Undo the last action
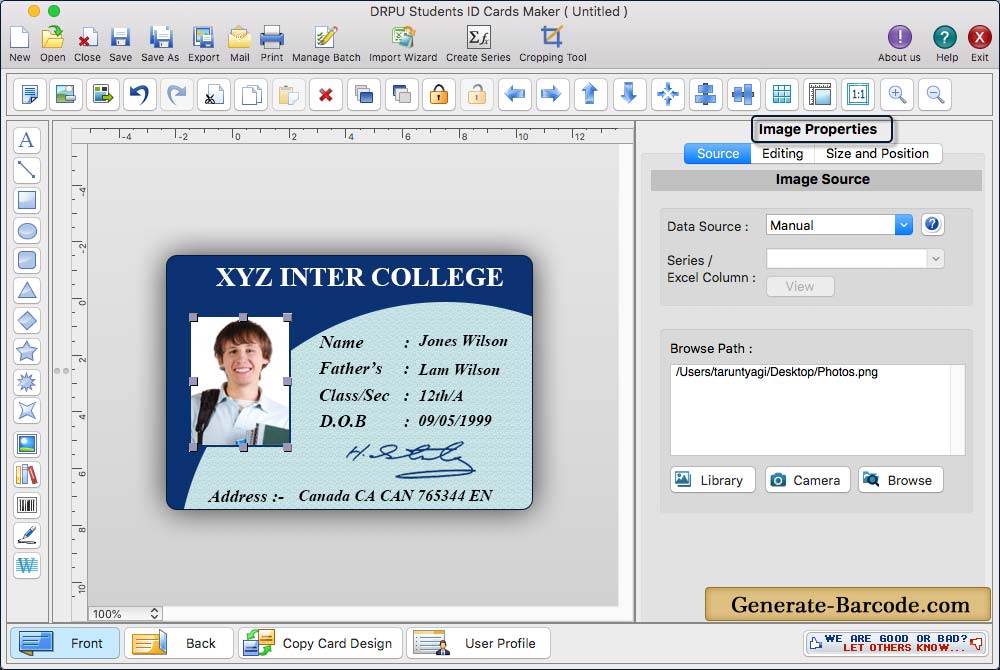Image resolution: width=1000 pixels, height=670 pixels. [x=140, y=94]
